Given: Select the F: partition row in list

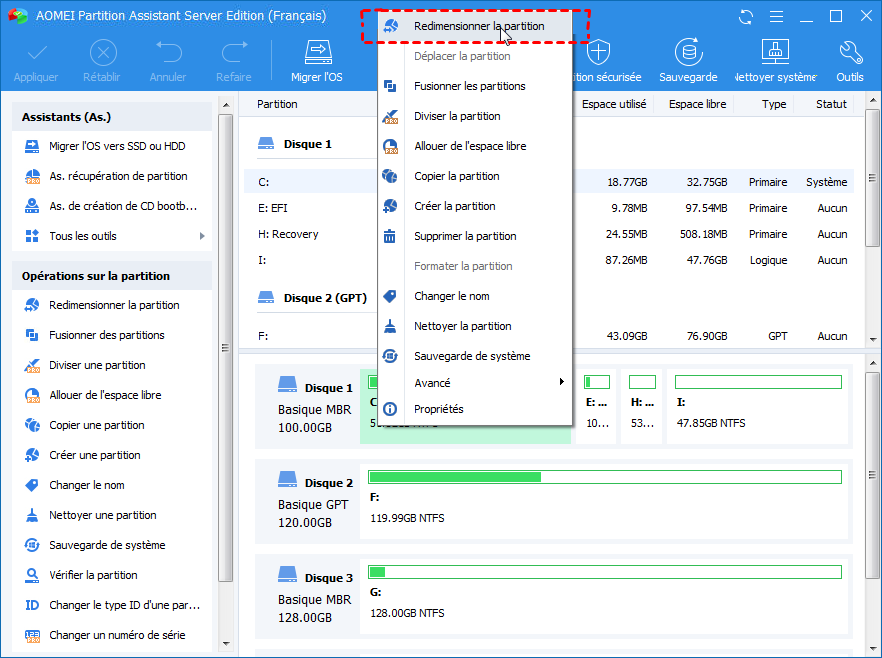Looking at the screenshot, I should coord(548,336).
